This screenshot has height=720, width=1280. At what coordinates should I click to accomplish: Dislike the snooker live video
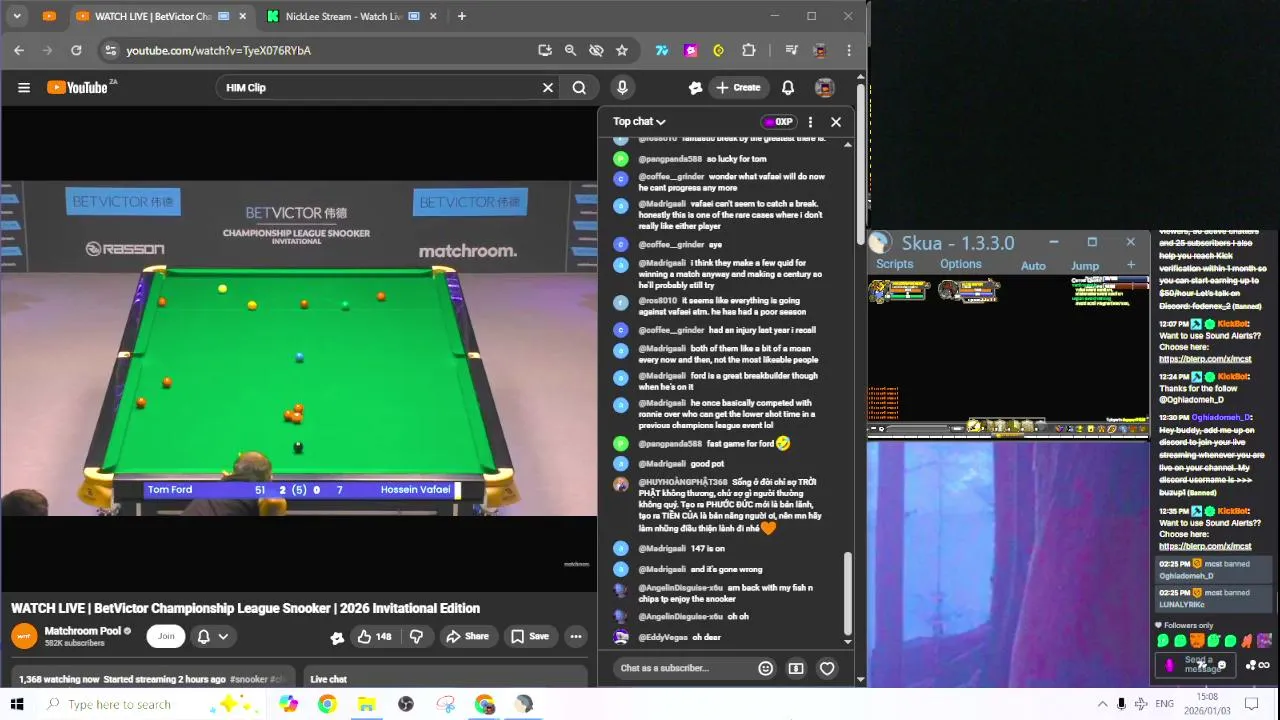coord(416,636)
